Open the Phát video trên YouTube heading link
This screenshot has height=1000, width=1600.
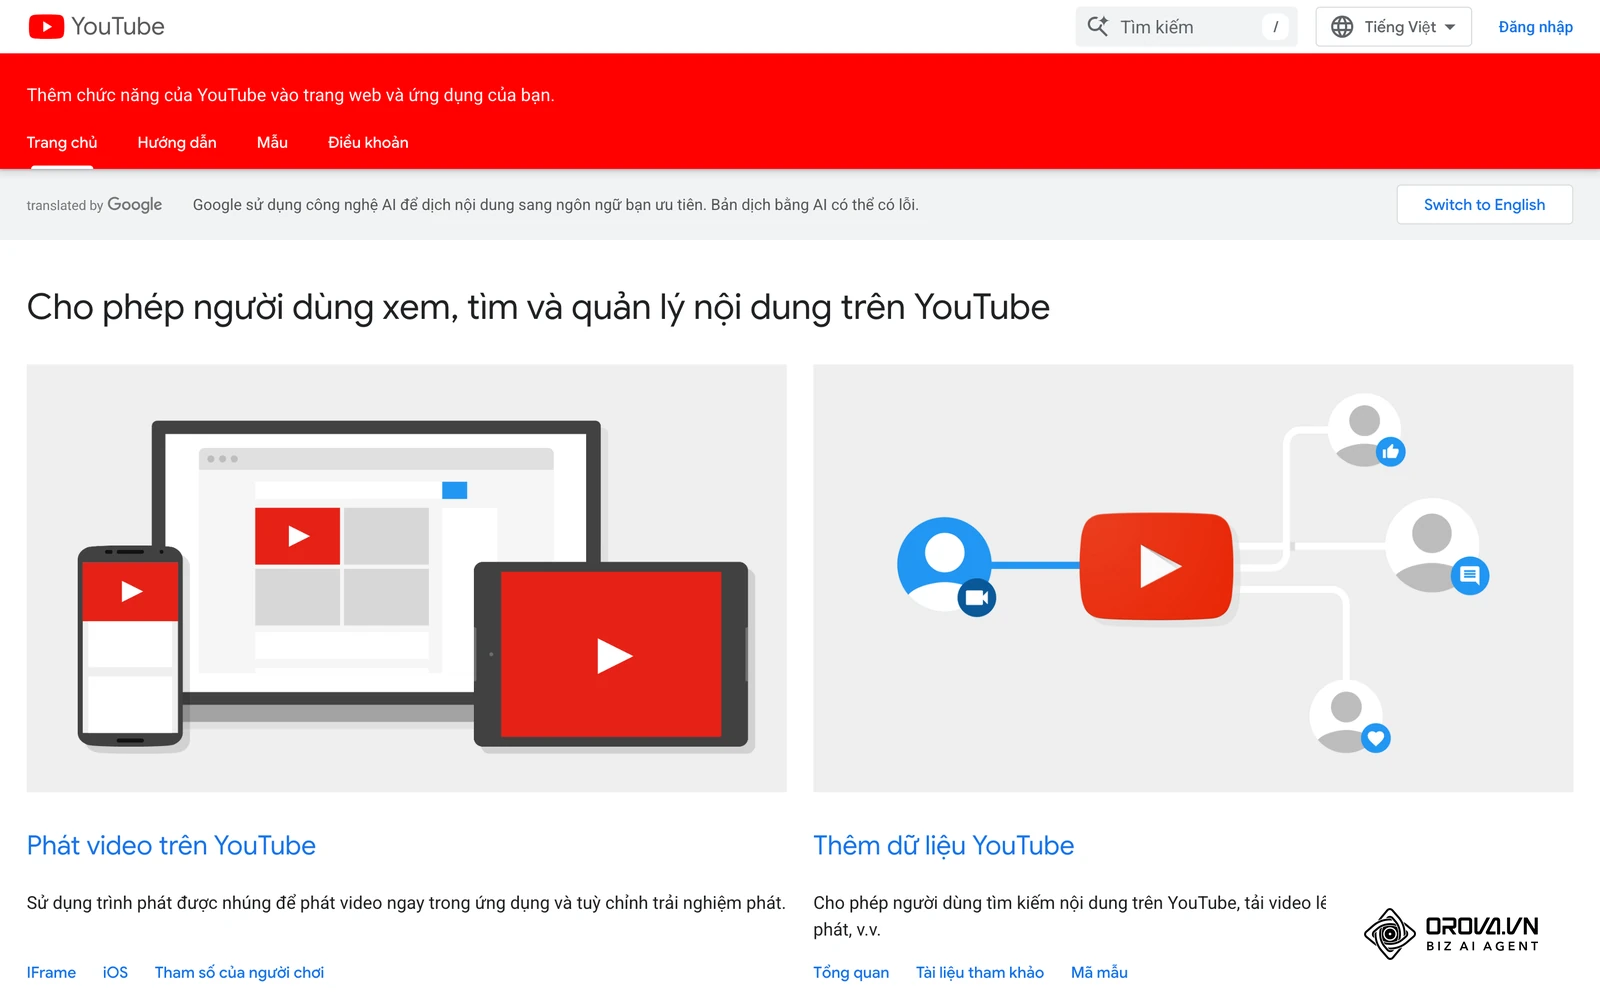(171, 846)
